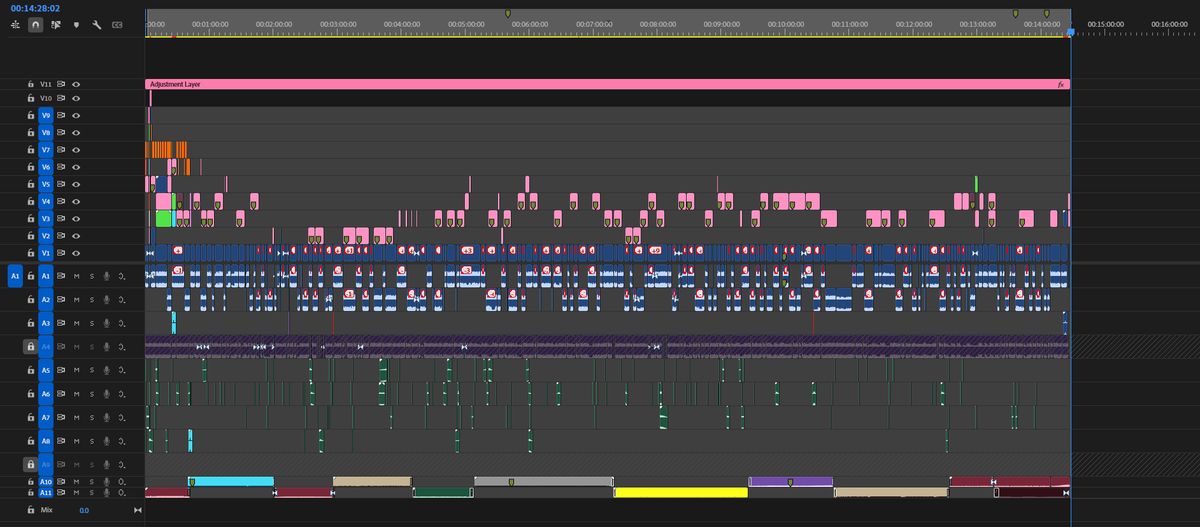Toggle lock on the Mix track
The image size is (1200, 527).
pyautogui.click(x=31, y=510)
